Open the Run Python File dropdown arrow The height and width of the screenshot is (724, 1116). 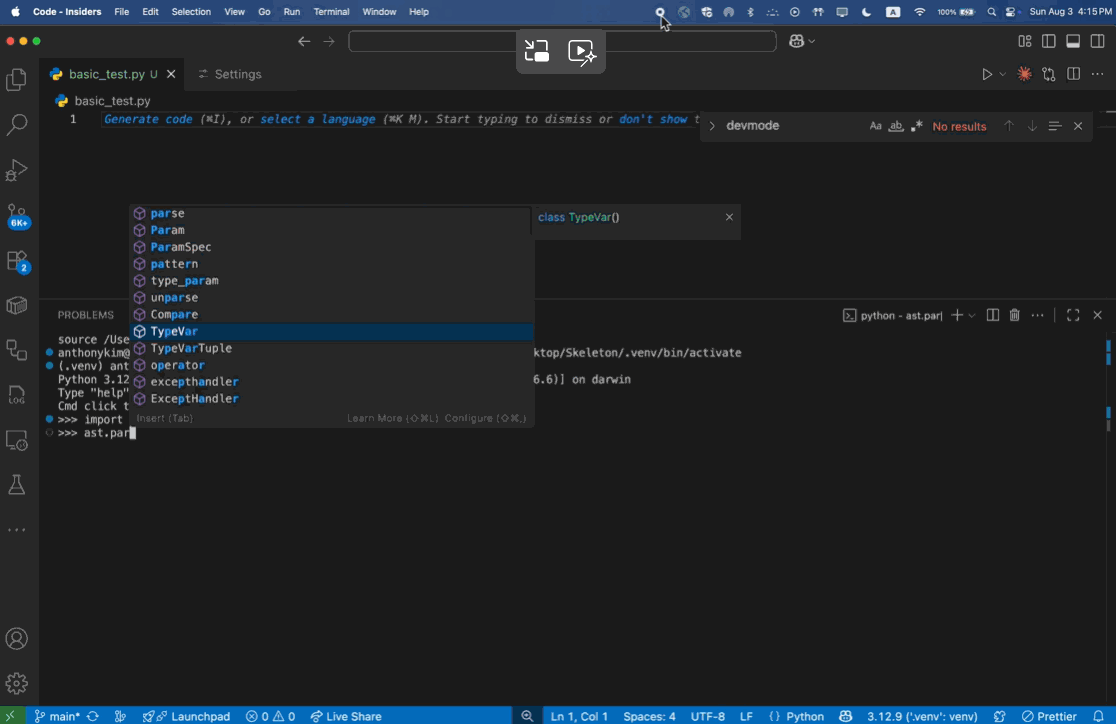1003,75
